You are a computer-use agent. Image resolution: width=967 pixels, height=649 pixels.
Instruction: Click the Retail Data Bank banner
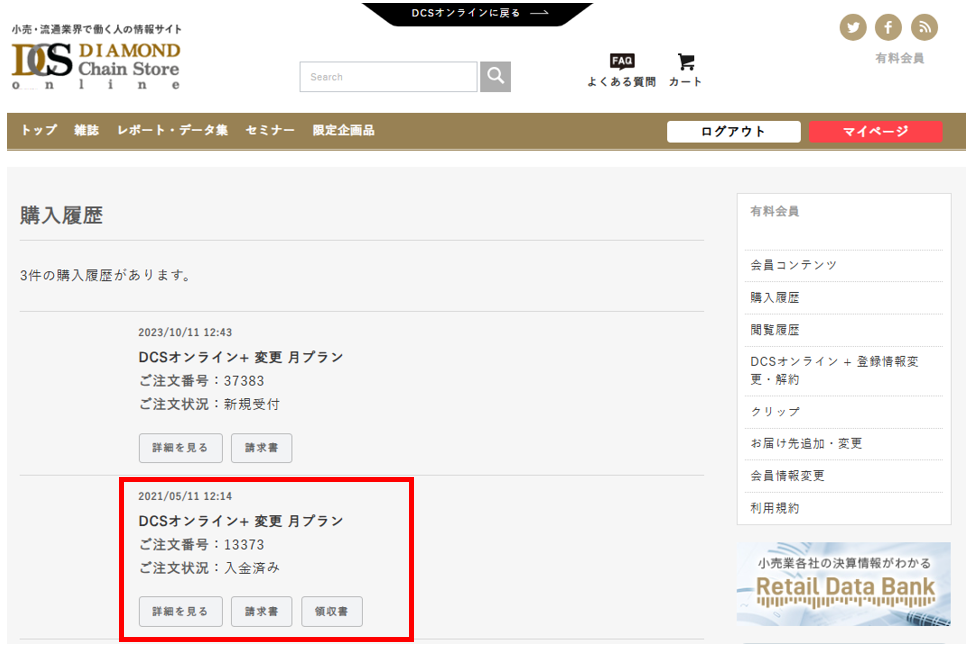(x=843, y=584)
